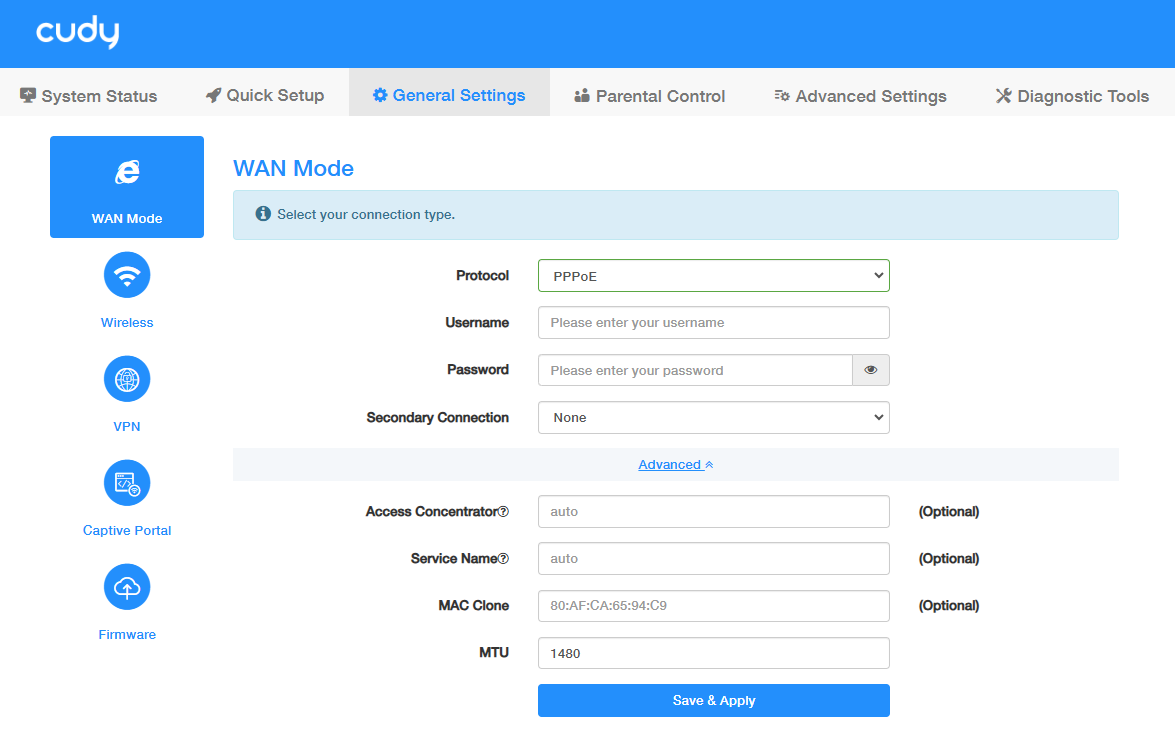Click the Save & Apply button
The height and width of the screenshot is (739, 1175).
713,701
